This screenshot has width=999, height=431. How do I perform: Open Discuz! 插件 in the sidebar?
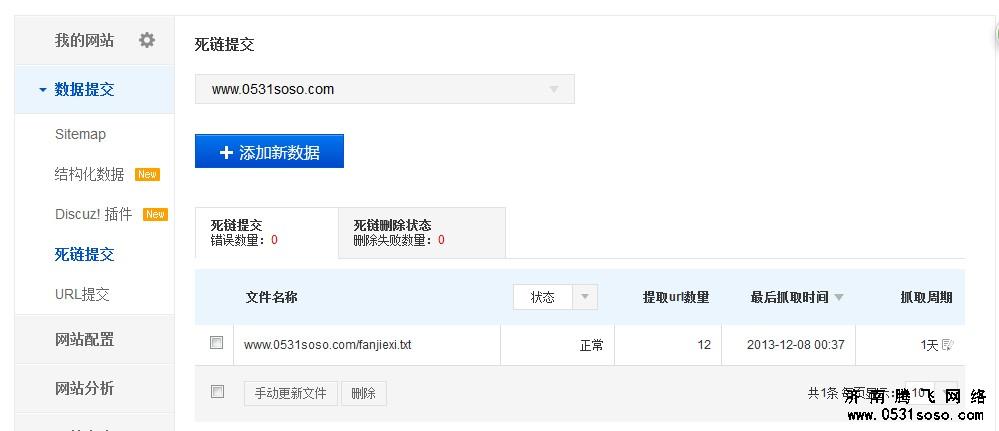tap(94, 215)
